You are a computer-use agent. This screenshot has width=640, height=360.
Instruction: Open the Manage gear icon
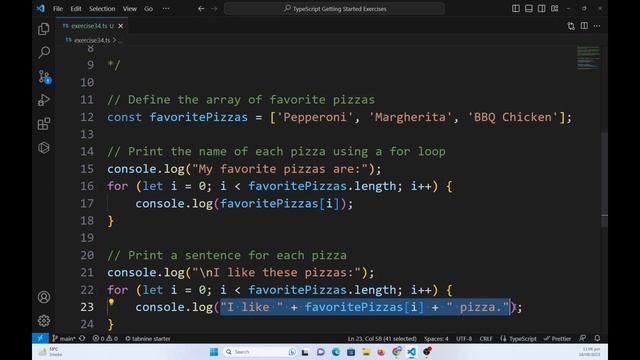pos(44,321)
